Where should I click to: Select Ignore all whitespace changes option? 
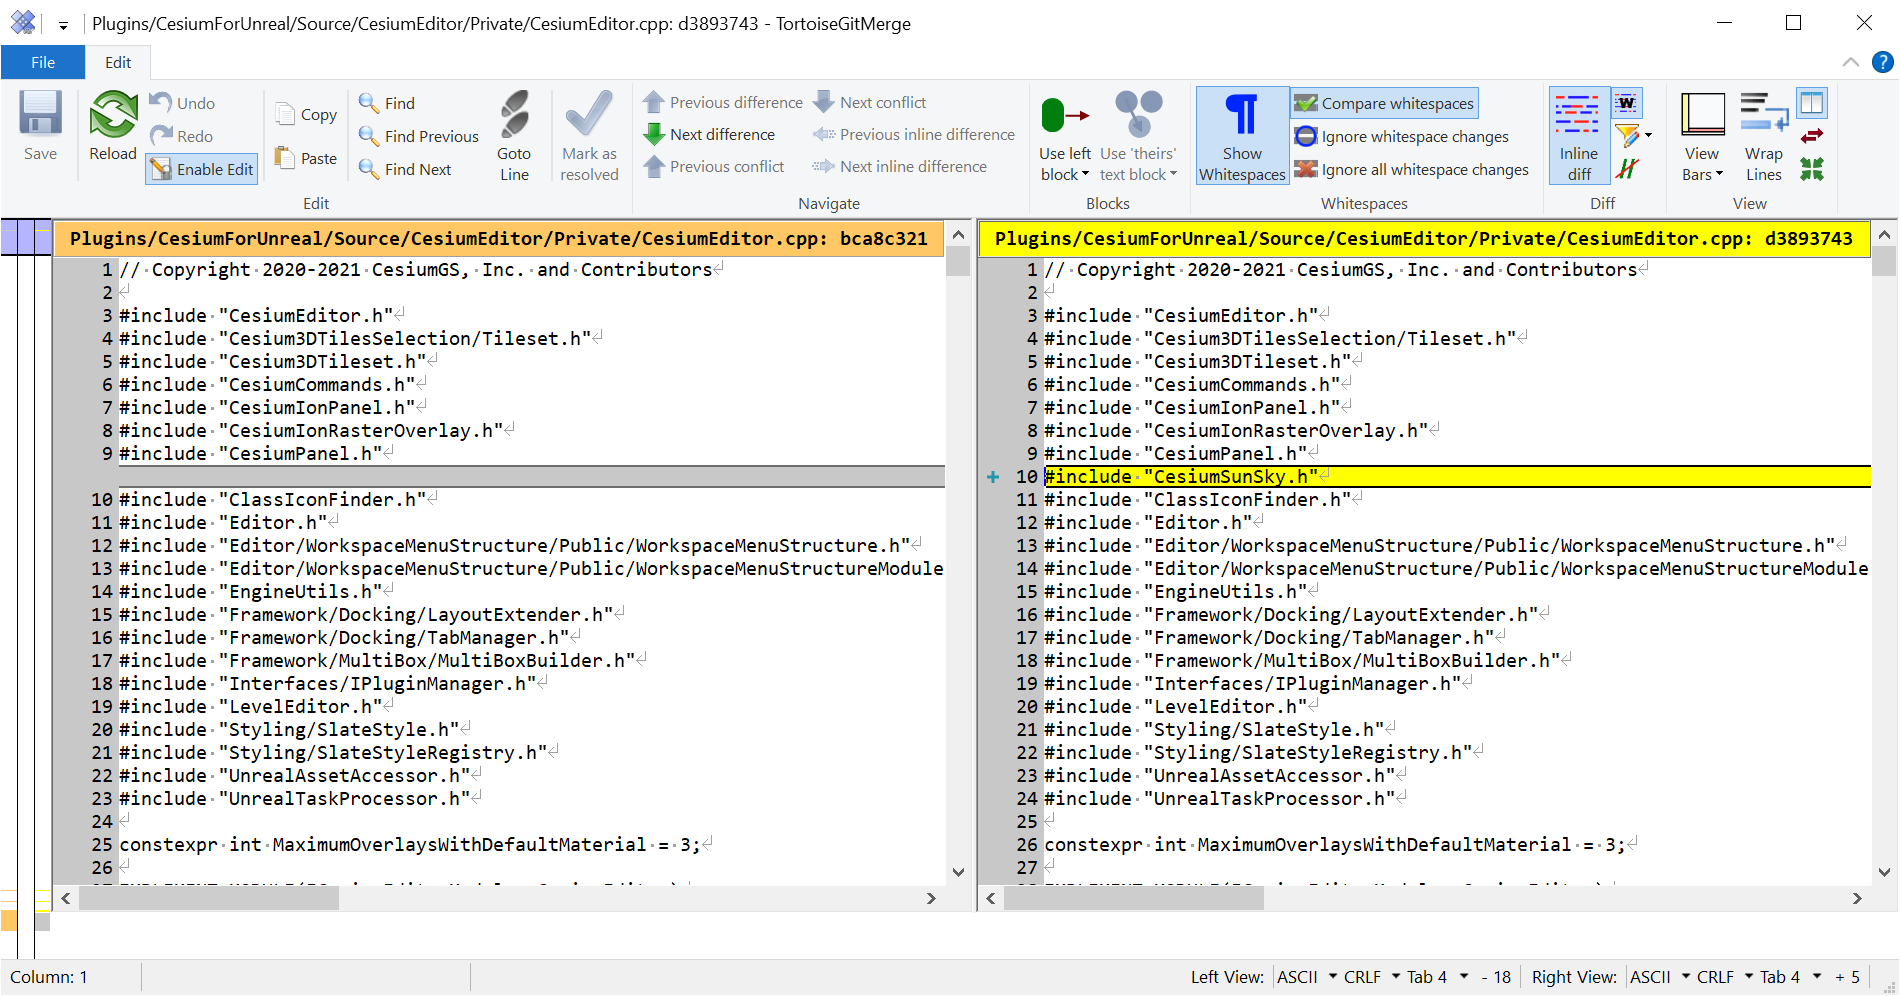1411,169
